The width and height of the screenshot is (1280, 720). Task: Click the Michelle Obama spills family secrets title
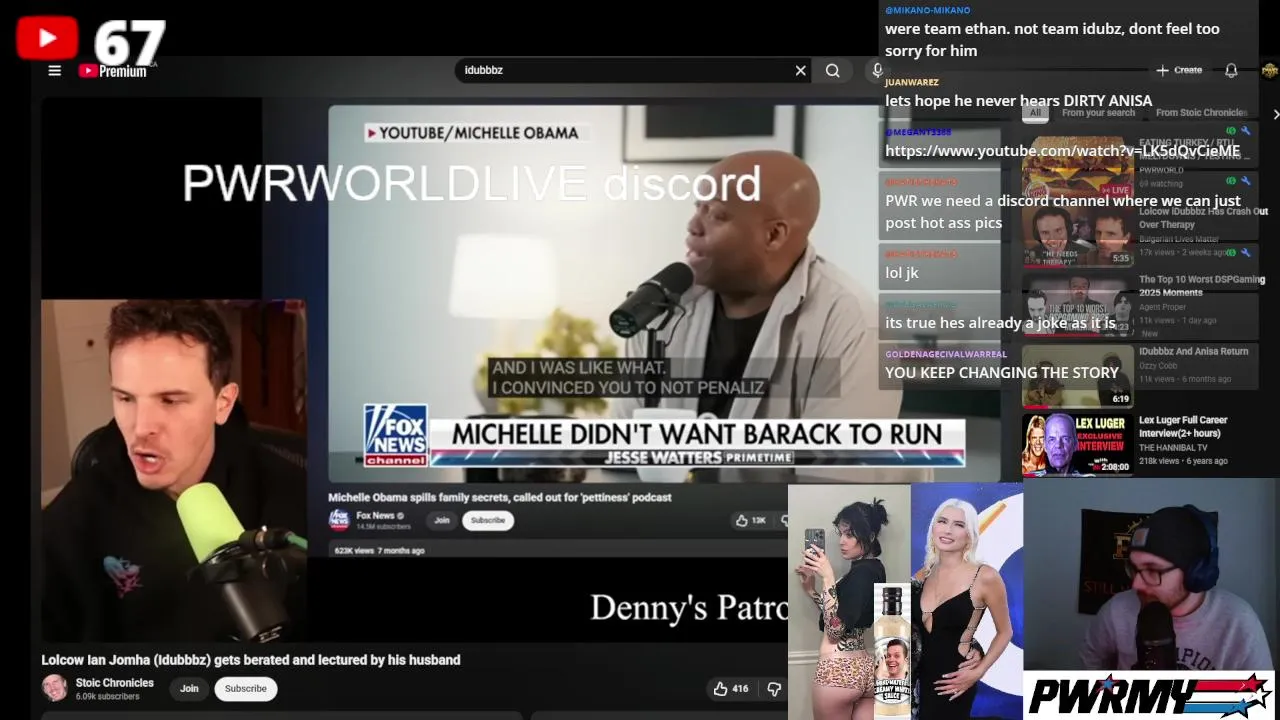pos(499,497)
